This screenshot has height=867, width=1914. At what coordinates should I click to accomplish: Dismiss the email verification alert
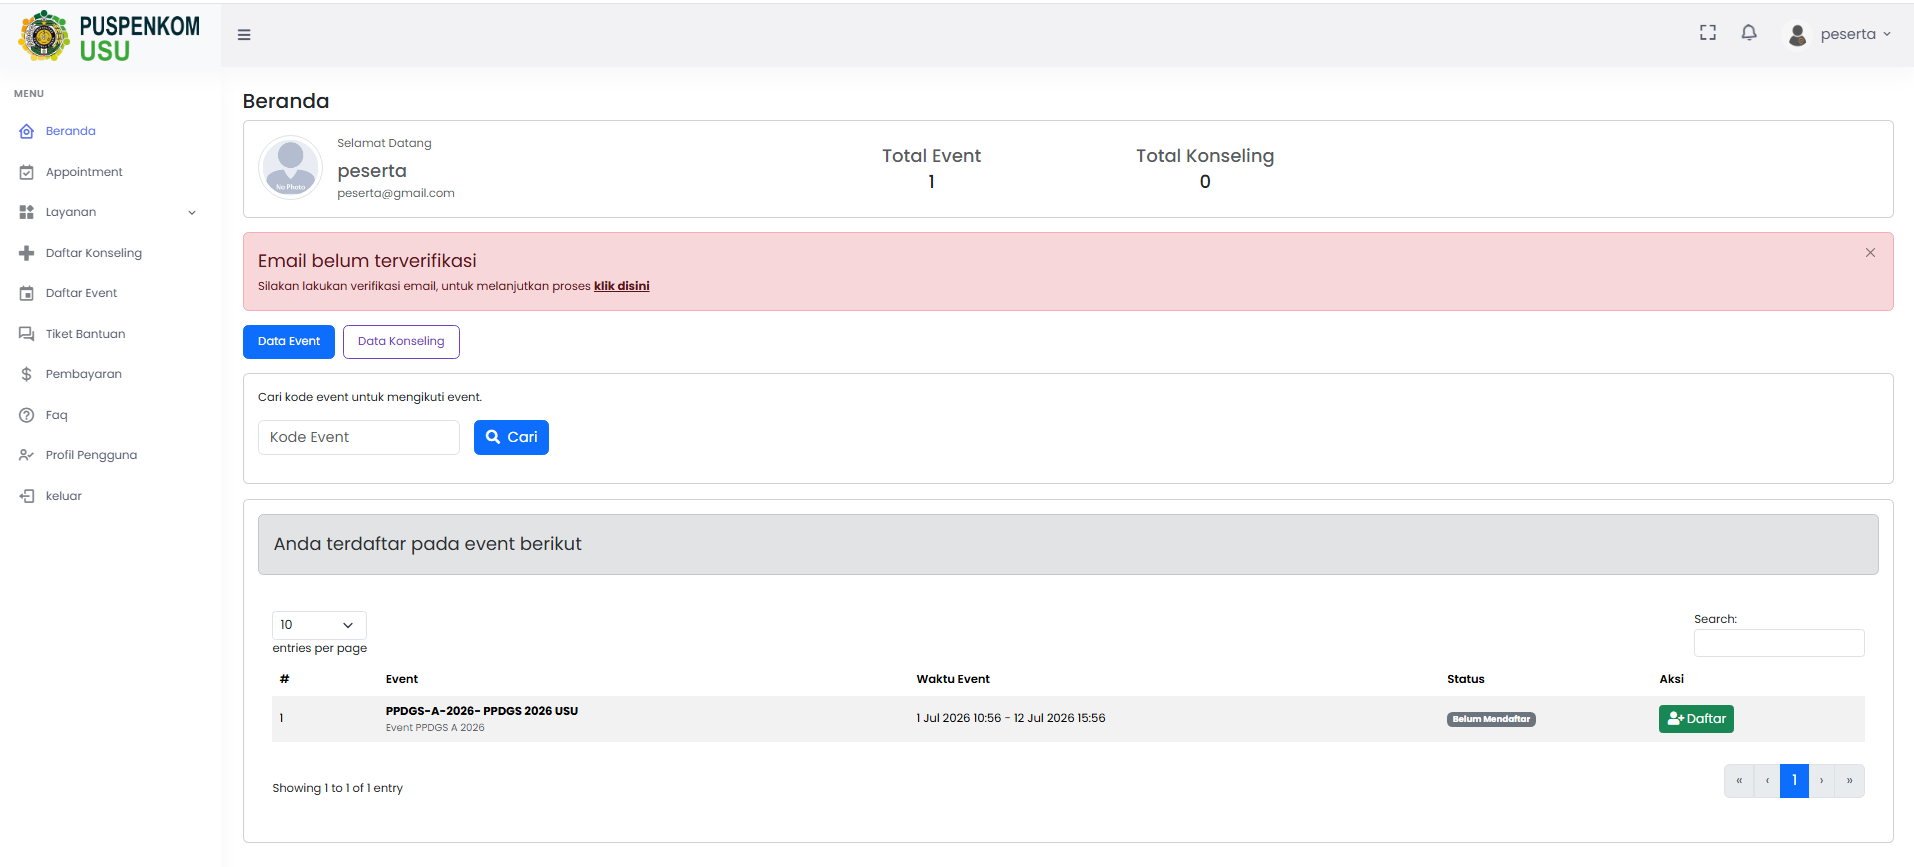pyautogui.click(x=1870, y=253)
